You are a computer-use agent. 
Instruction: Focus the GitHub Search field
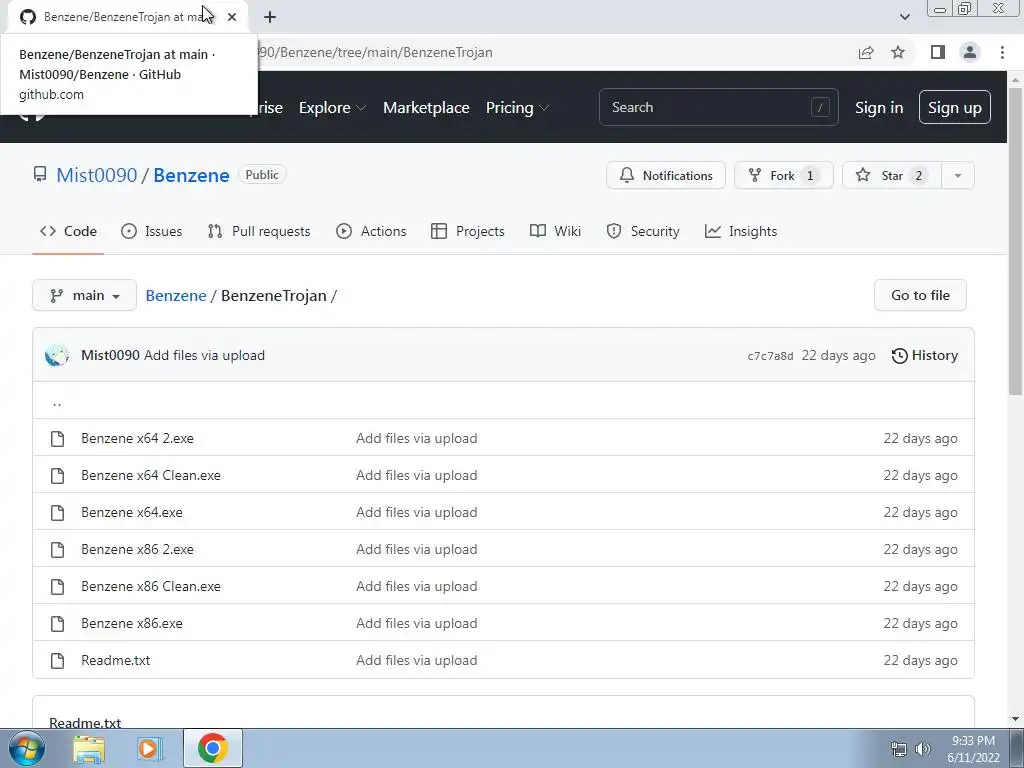718,107
